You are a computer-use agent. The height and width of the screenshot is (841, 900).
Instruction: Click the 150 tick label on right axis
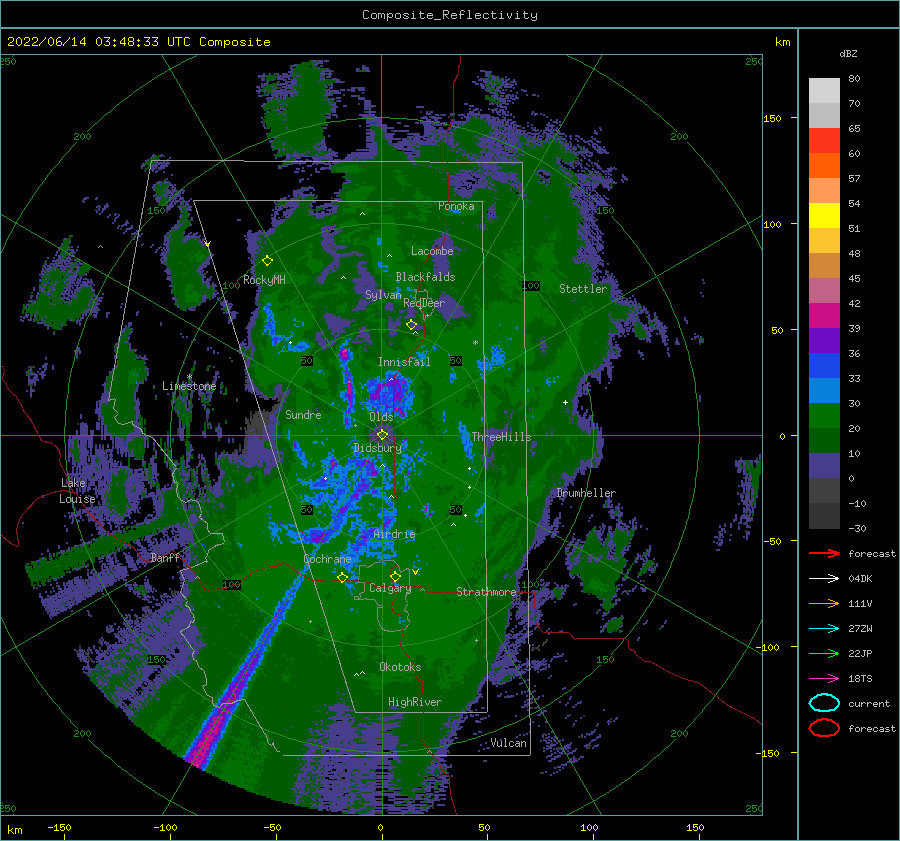click(772, 118)
